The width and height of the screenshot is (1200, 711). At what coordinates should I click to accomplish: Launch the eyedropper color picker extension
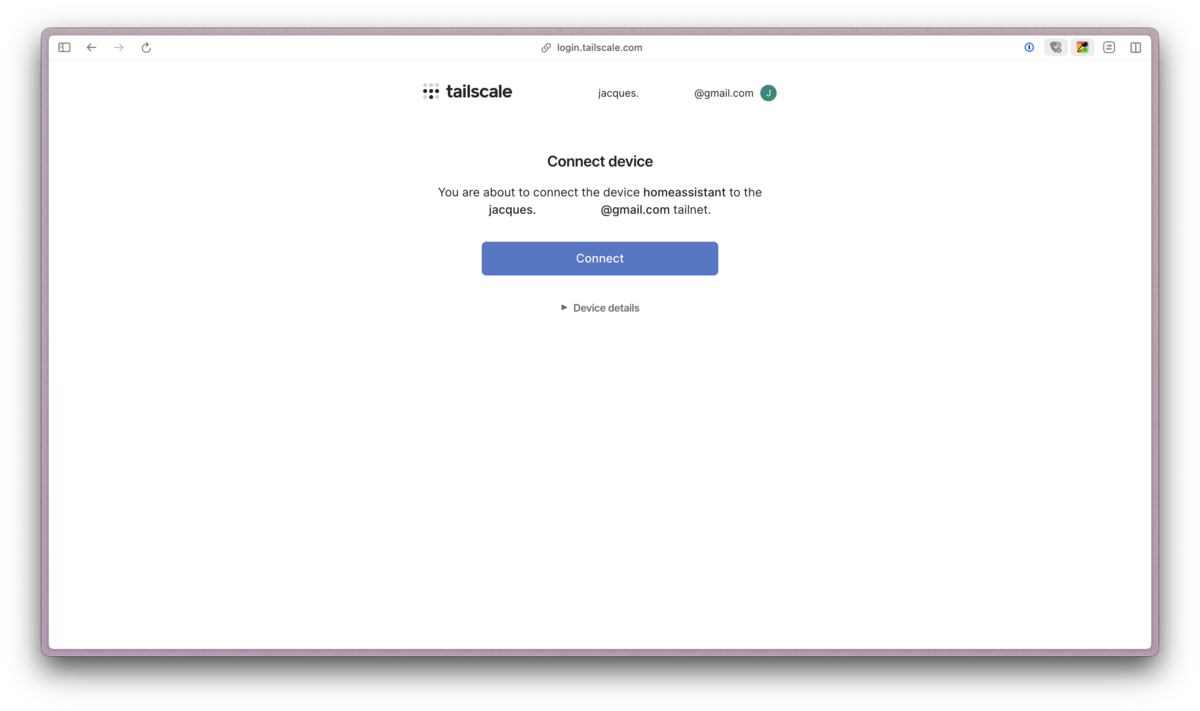[x=1082, y=47]
